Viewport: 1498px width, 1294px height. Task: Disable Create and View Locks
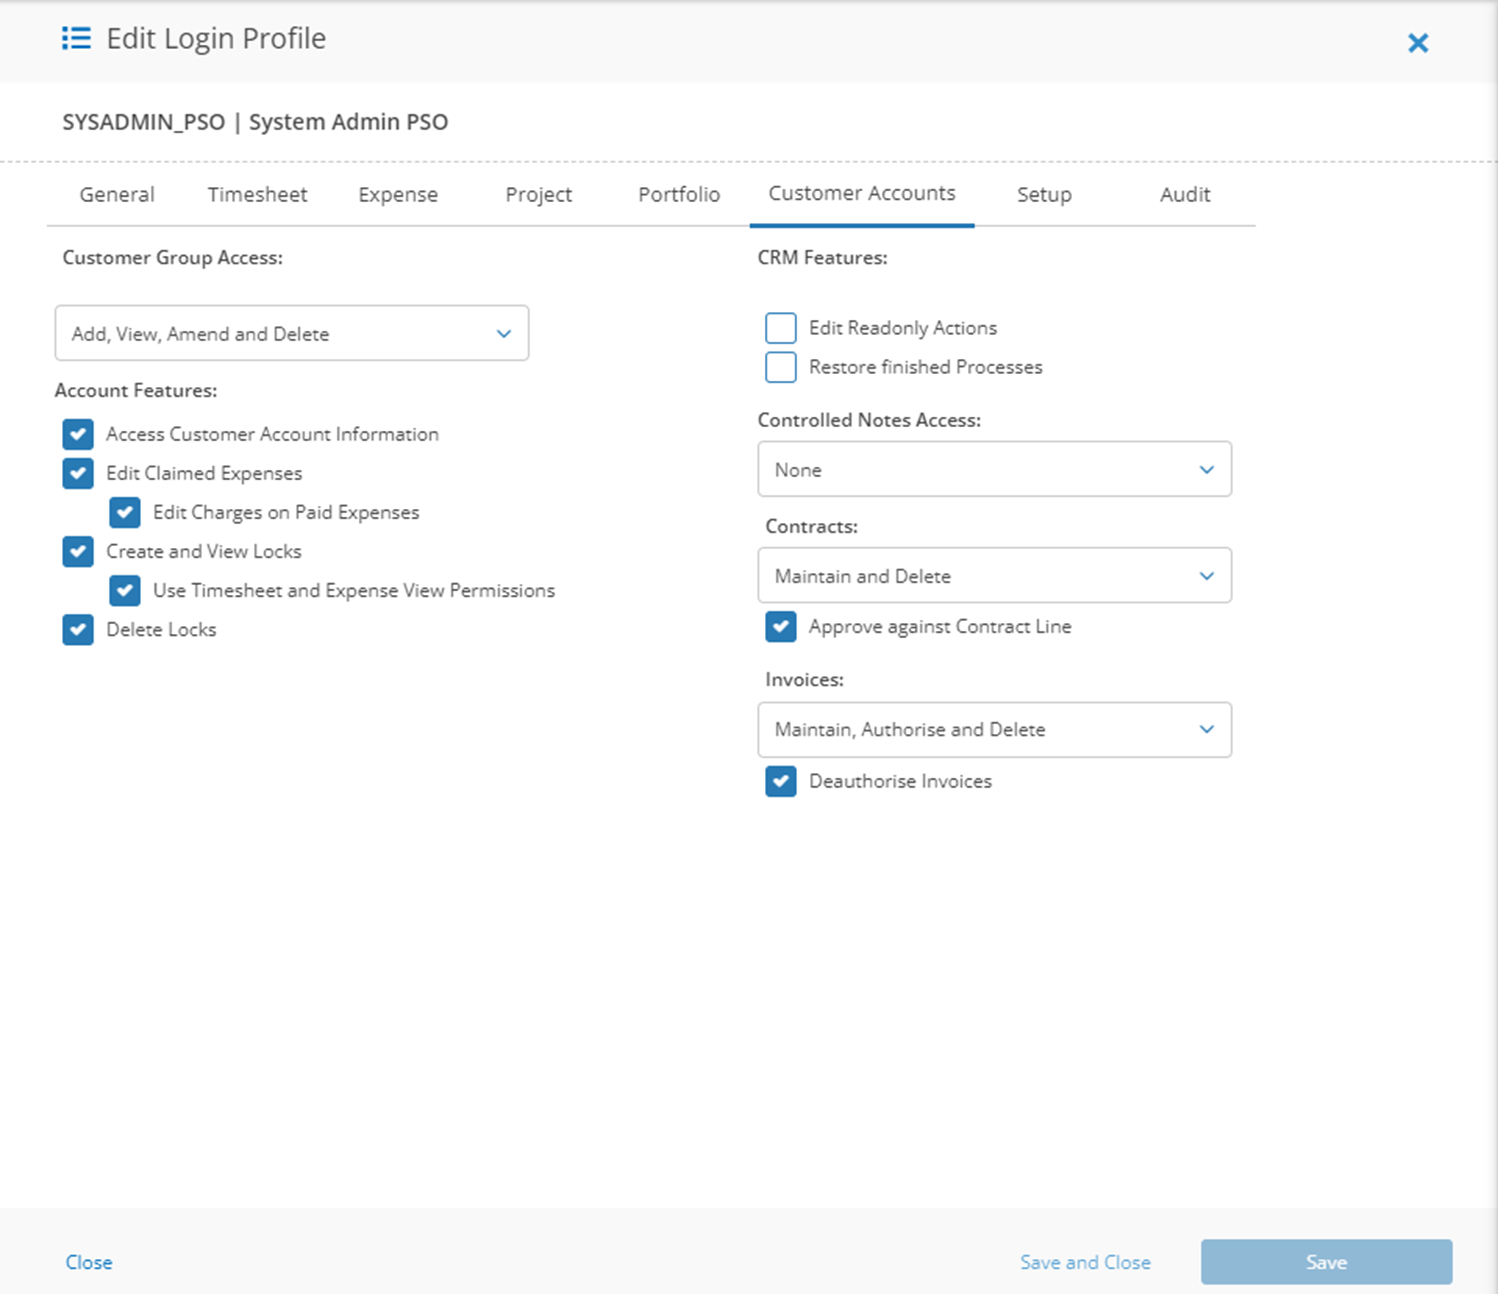click(78, 551)
